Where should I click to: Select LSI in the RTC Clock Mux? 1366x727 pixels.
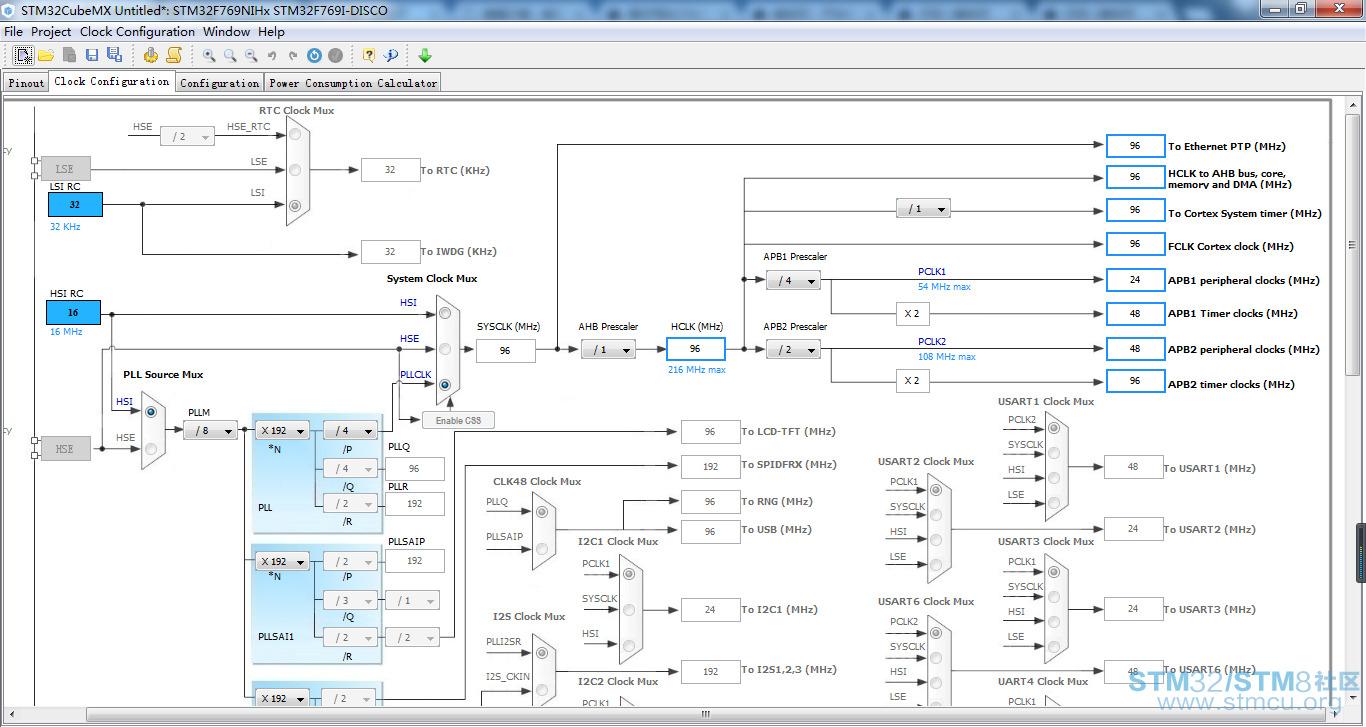tap(295, 205)
